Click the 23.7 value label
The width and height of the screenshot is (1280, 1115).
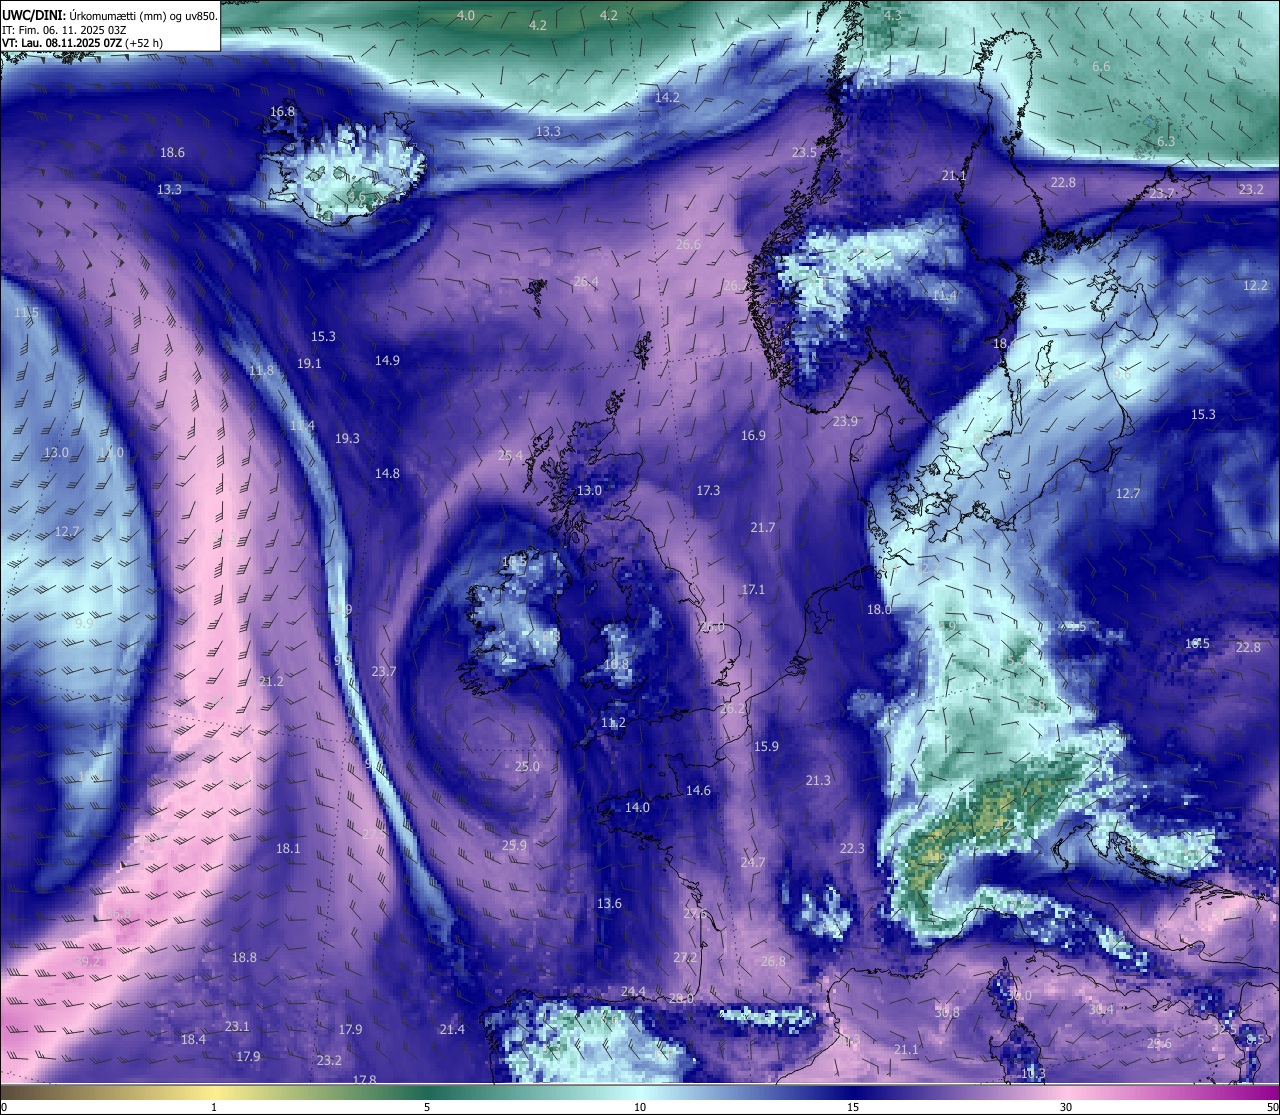(384, 672)
